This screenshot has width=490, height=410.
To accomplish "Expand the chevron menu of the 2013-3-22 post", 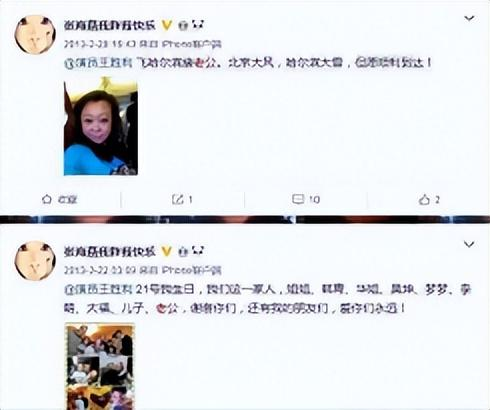I will tap(469, 245).
